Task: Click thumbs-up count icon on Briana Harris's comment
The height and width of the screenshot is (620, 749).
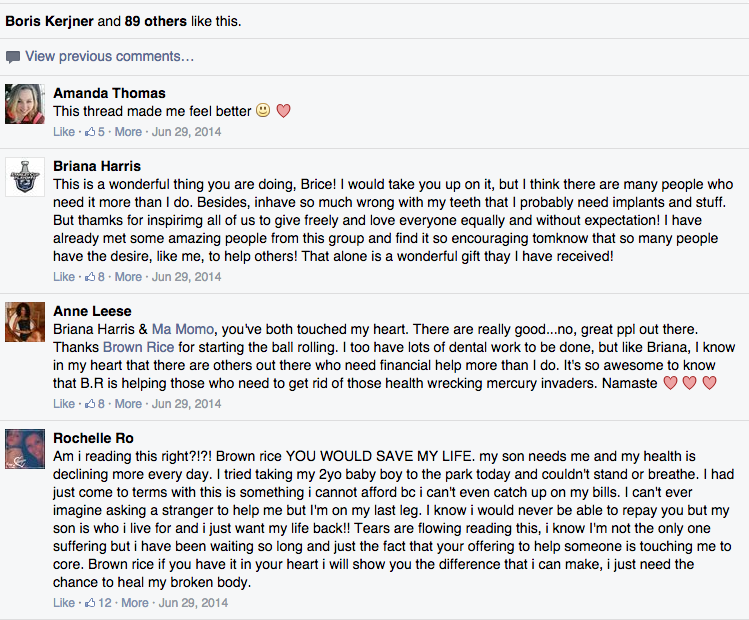Action: pyautogui.click(x=89, y=277)
